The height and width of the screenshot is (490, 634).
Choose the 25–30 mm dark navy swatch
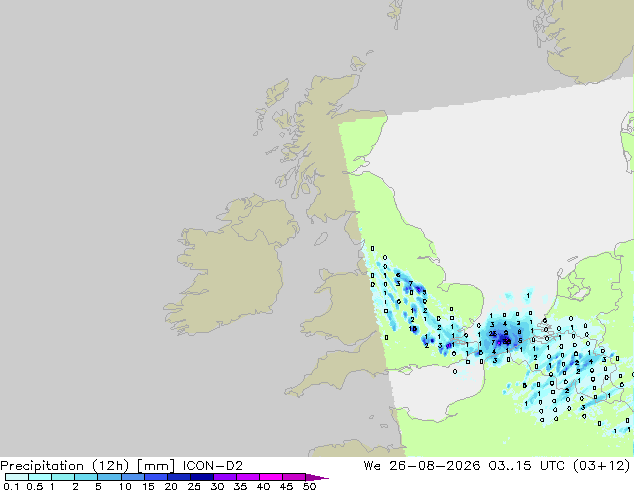(201, 477)
